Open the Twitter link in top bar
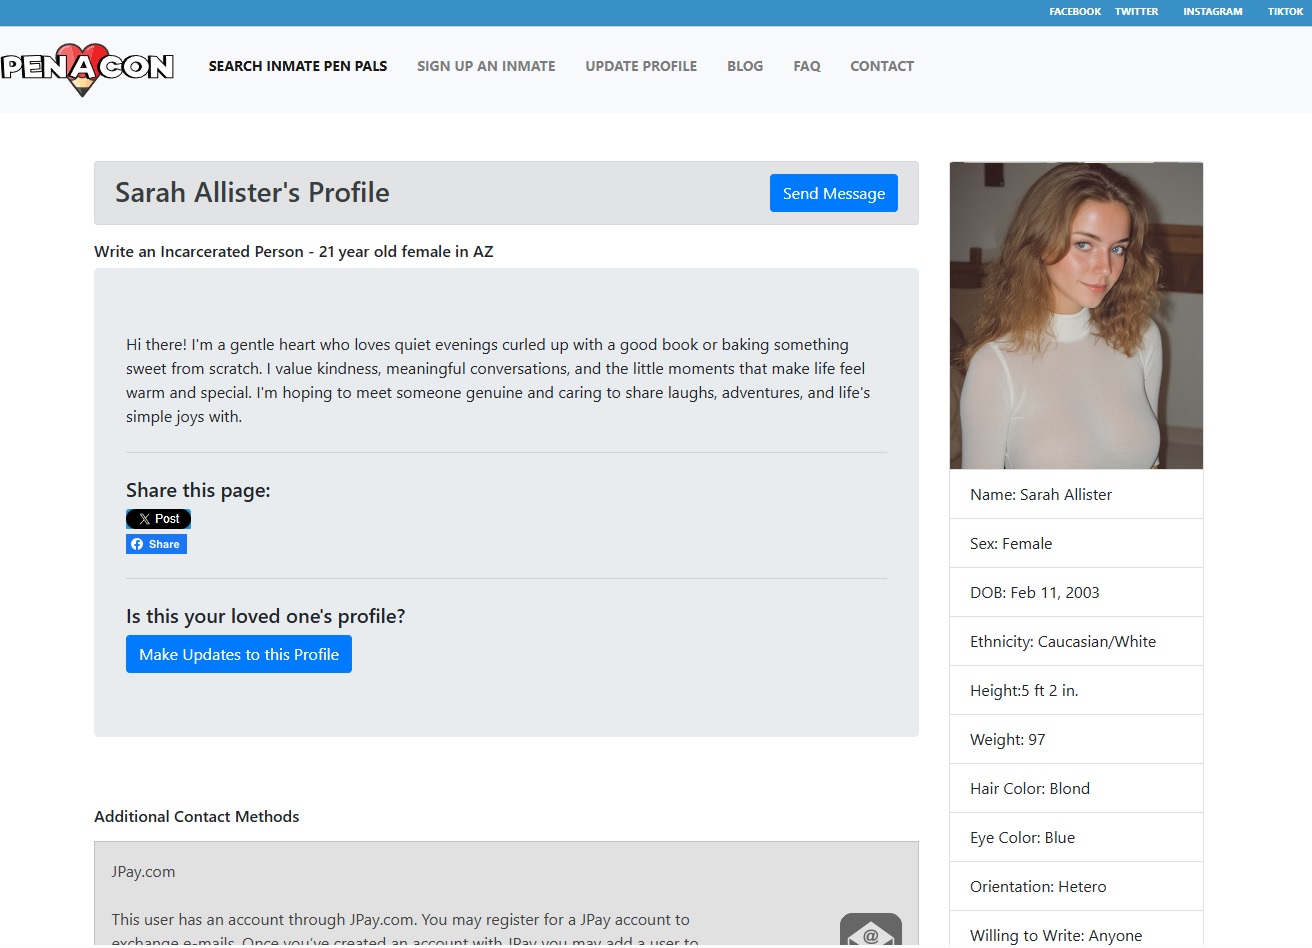 [x=1137, y=12]
